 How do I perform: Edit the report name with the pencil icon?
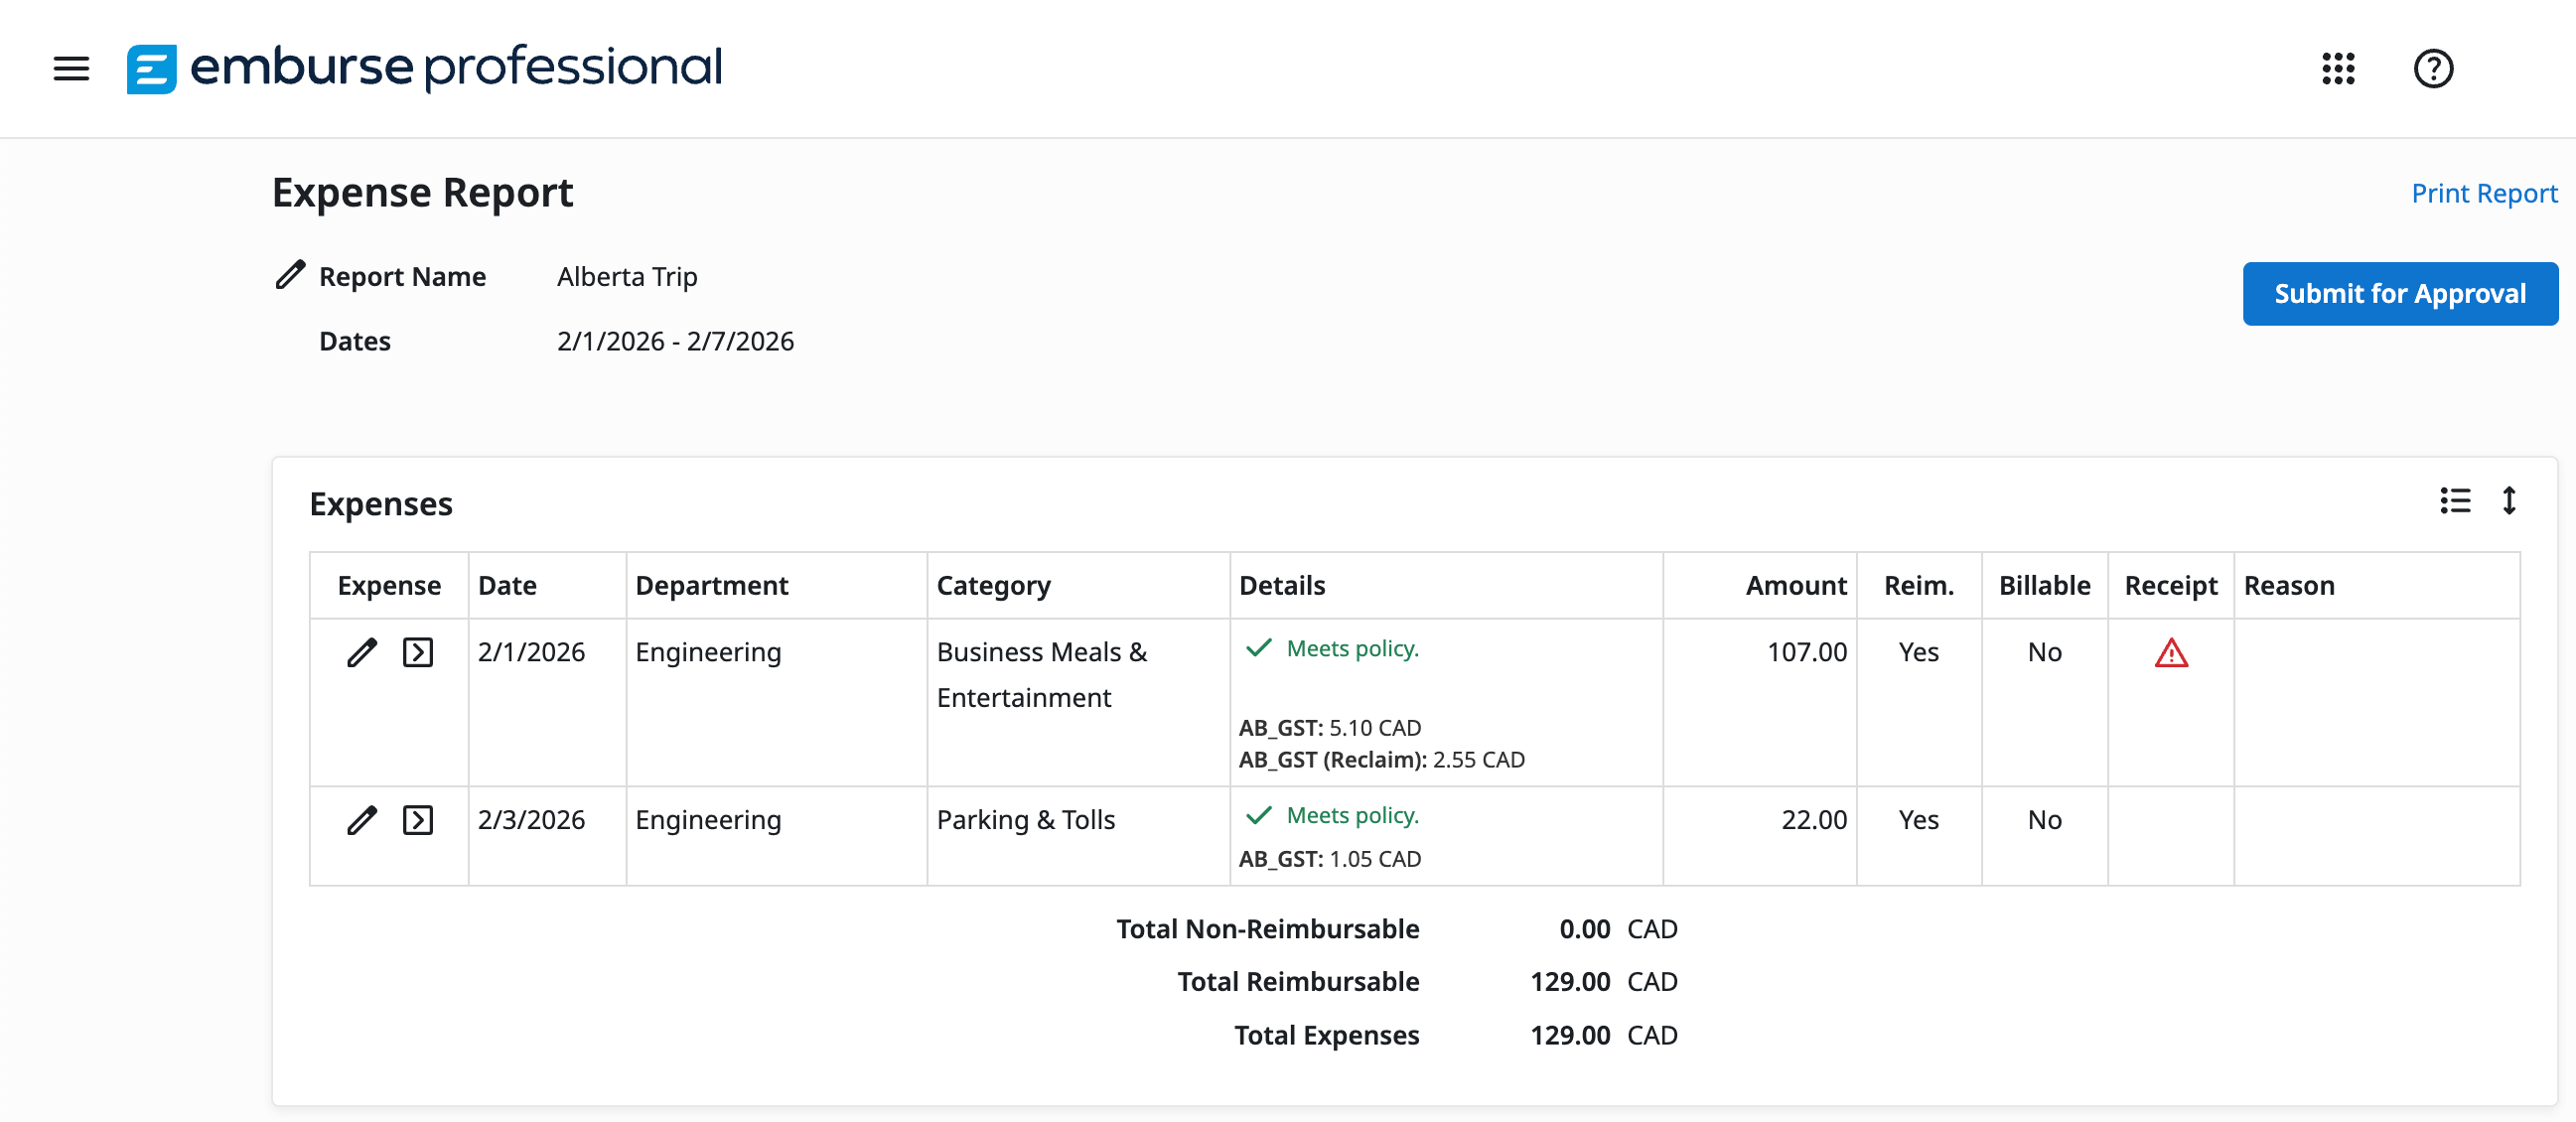coord(290,275)
